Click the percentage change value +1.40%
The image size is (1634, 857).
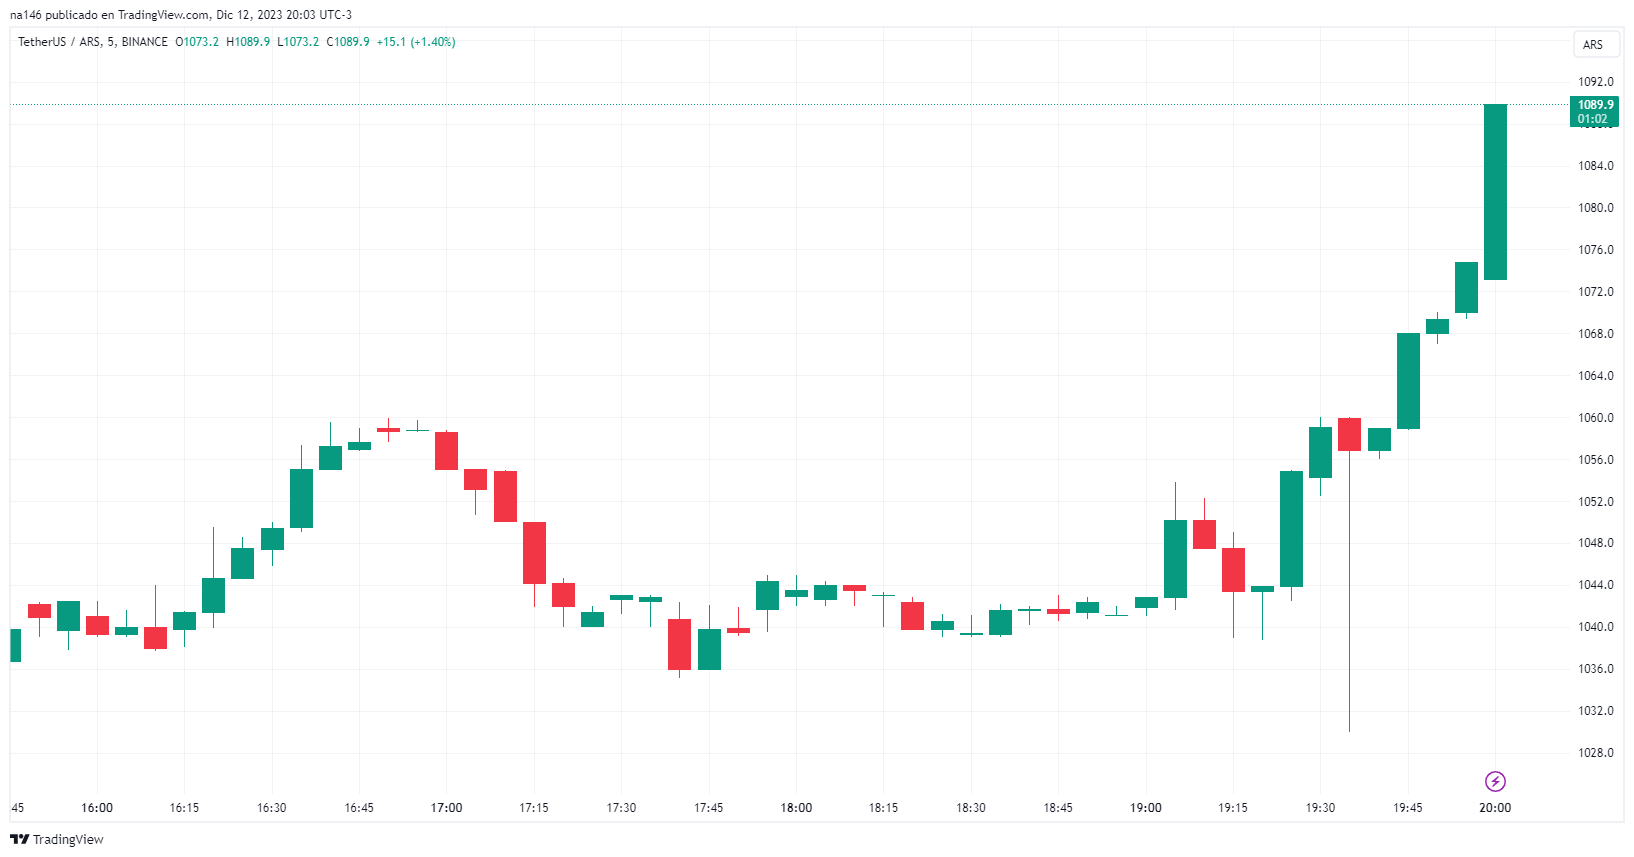433,42
